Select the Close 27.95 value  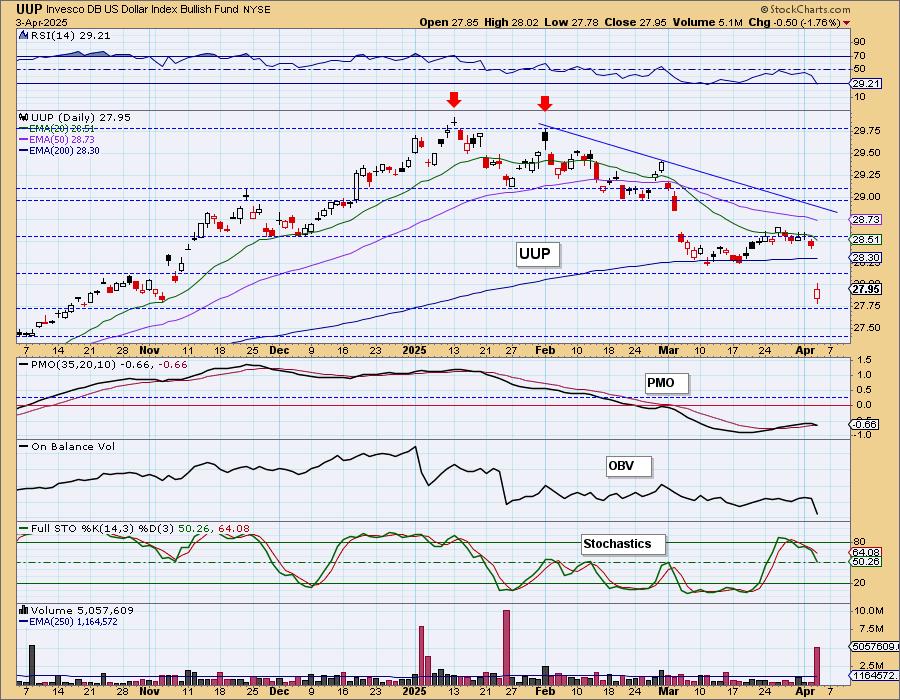coord(635,22)
